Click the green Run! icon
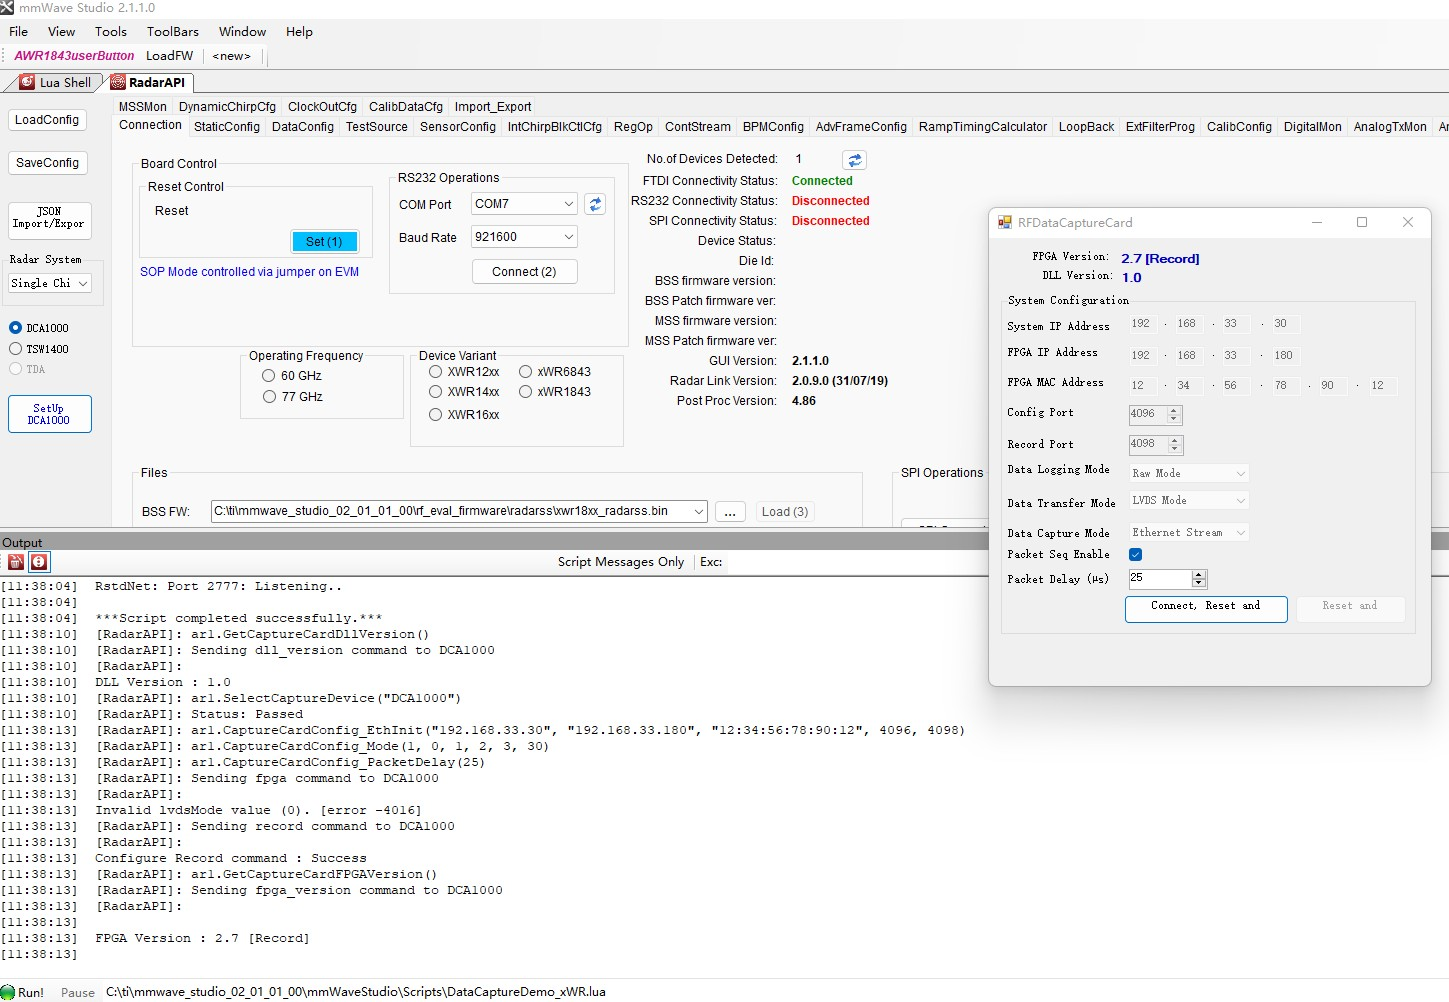Screen dimensions: 1449x1002 [8, 992]
